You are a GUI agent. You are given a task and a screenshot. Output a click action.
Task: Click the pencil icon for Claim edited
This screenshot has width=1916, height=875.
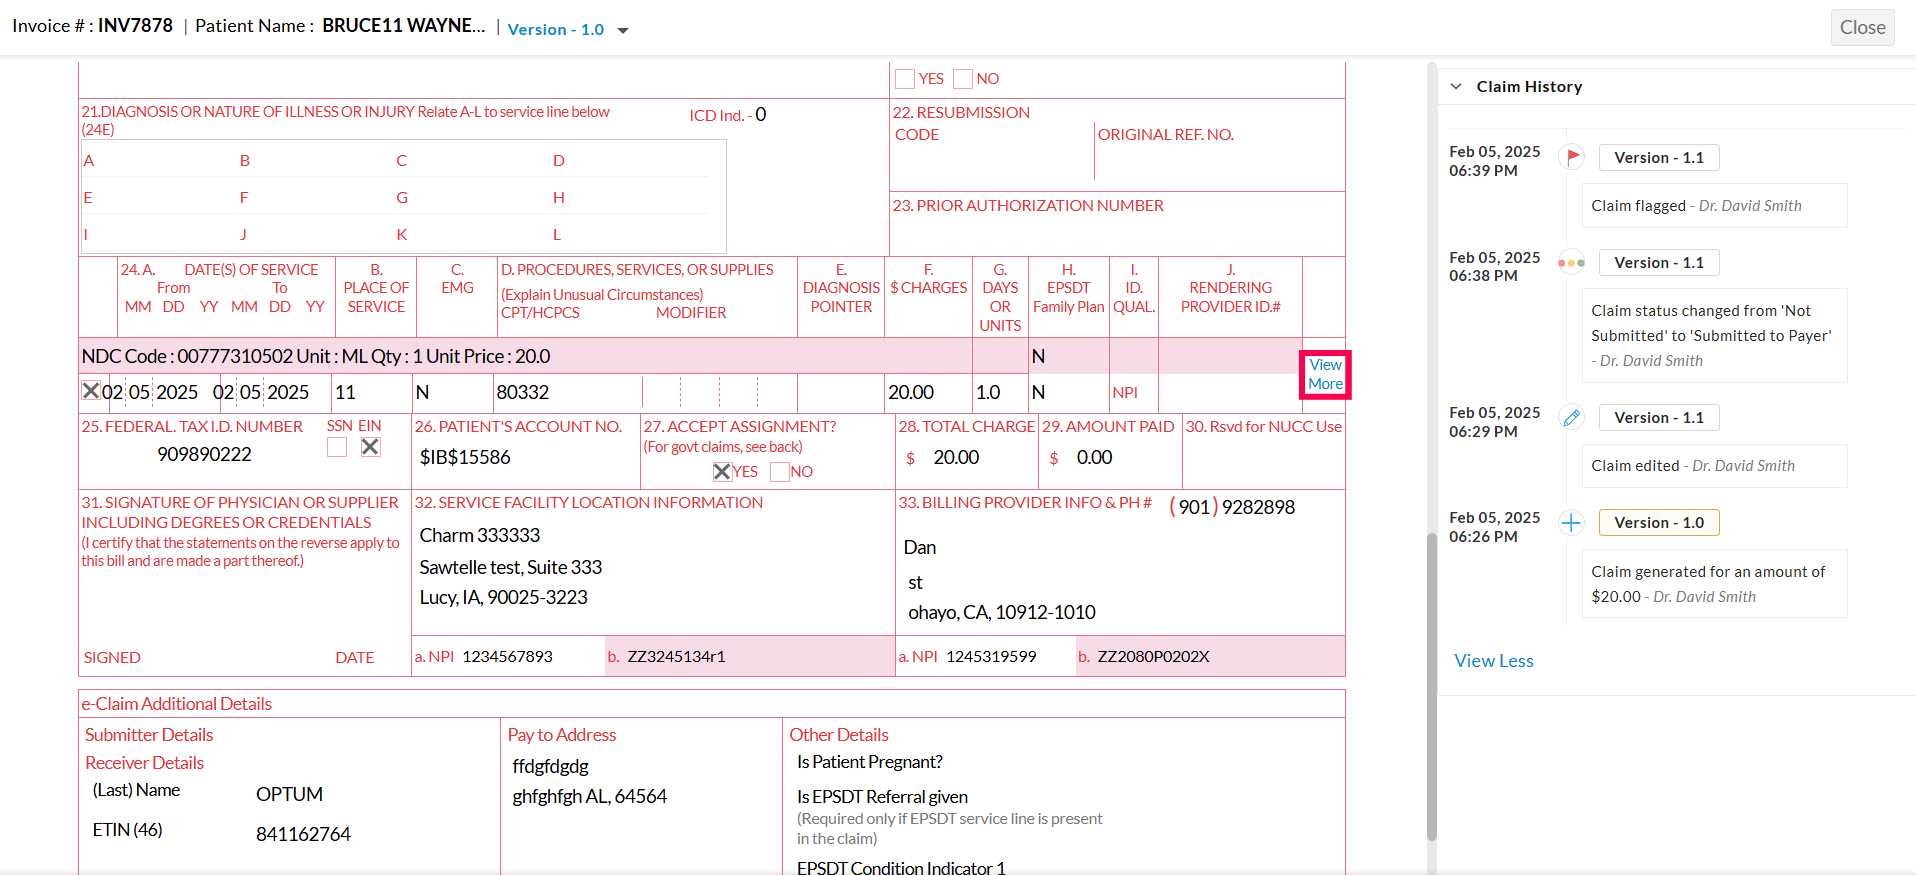pos(1571,418)
